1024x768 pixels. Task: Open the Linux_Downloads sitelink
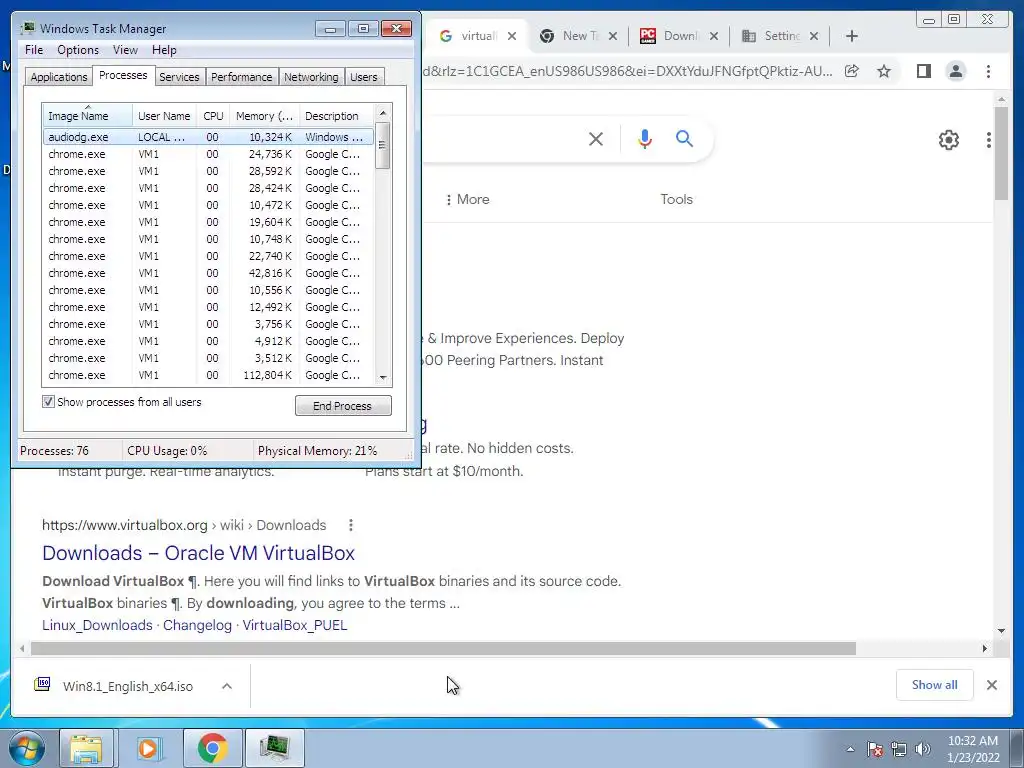point(97,625)
